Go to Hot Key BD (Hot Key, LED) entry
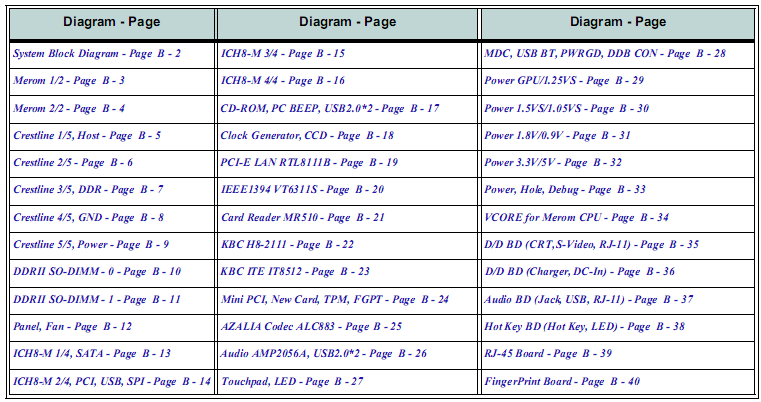Image resolution: width=761 pixels, height=402 pixels. click(x=584, y=327)
